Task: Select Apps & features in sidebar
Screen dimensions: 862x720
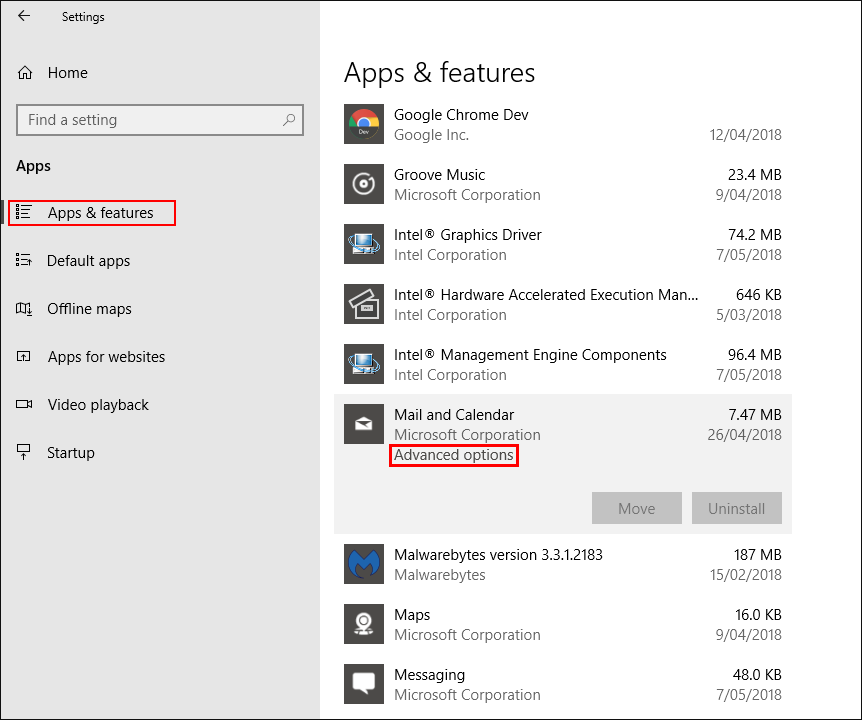Action: [x=101, y=213]
